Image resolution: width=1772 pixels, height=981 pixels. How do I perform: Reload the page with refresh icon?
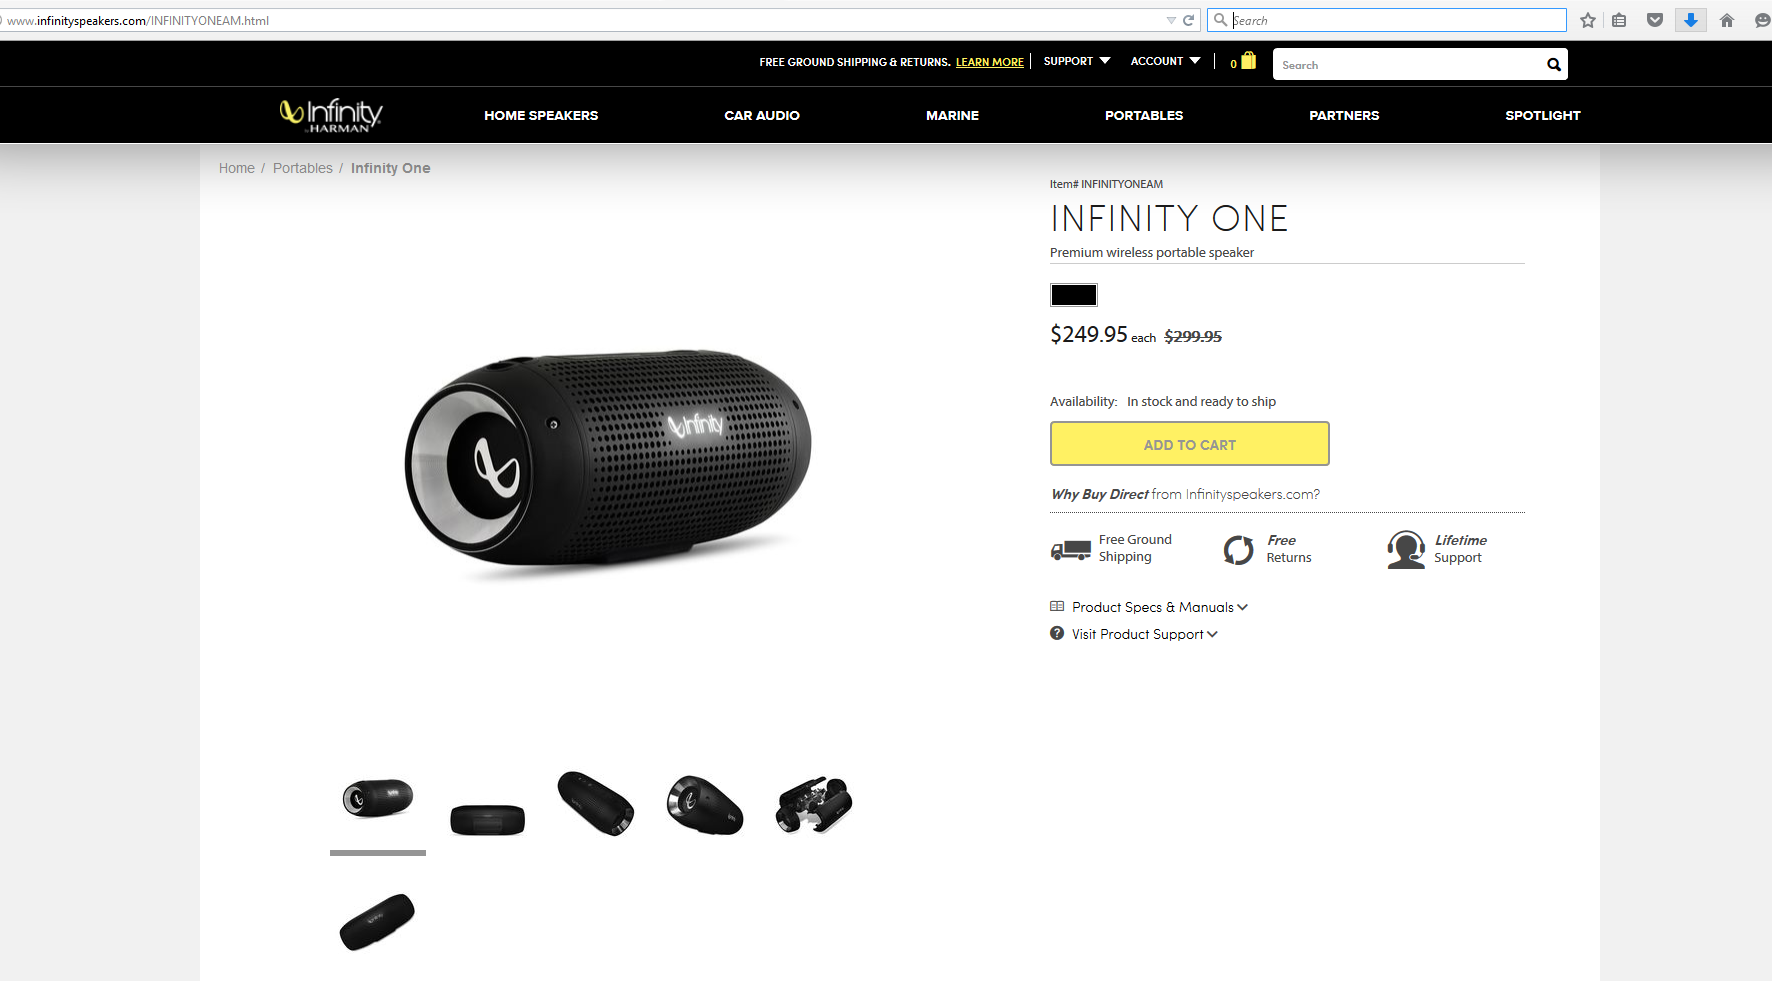point(1189,20)
